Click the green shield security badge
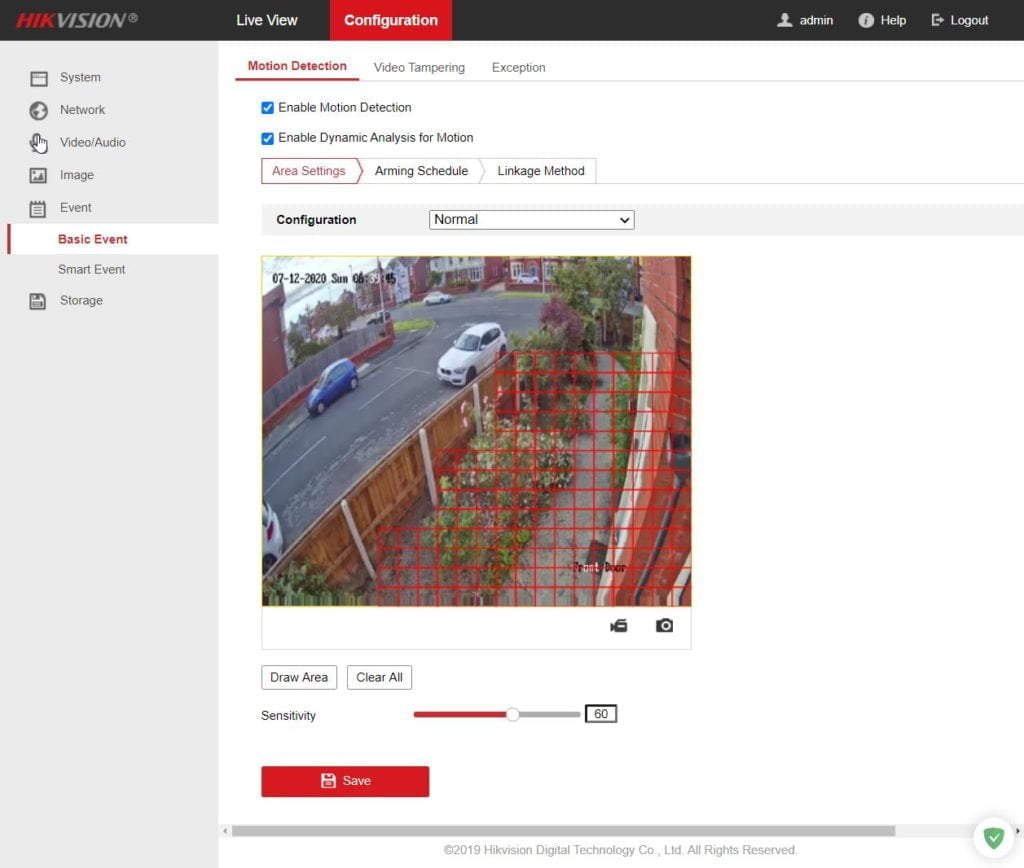Viewport: 1024px width, 868px height. click(993, 838)
